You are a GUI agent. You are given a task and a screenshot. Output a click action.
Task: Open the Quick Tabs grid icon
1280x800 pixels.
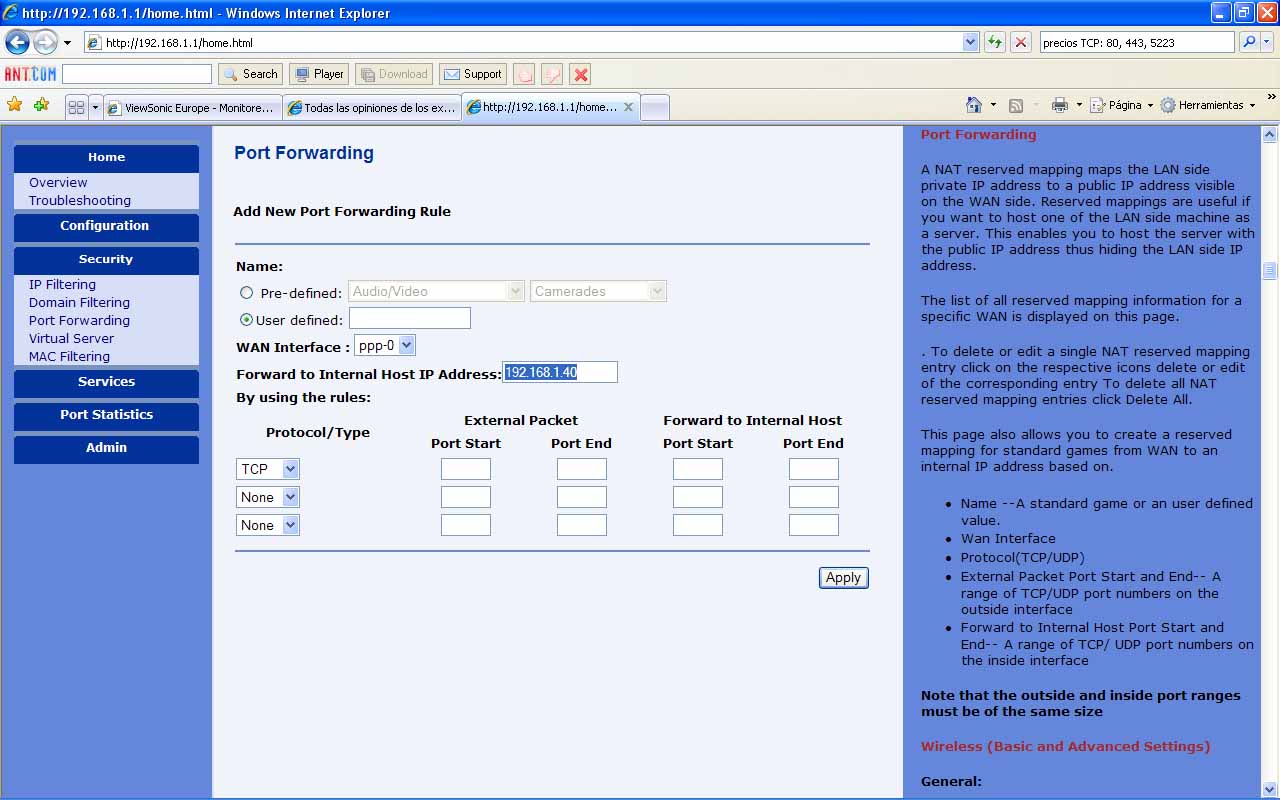(76, 107)
